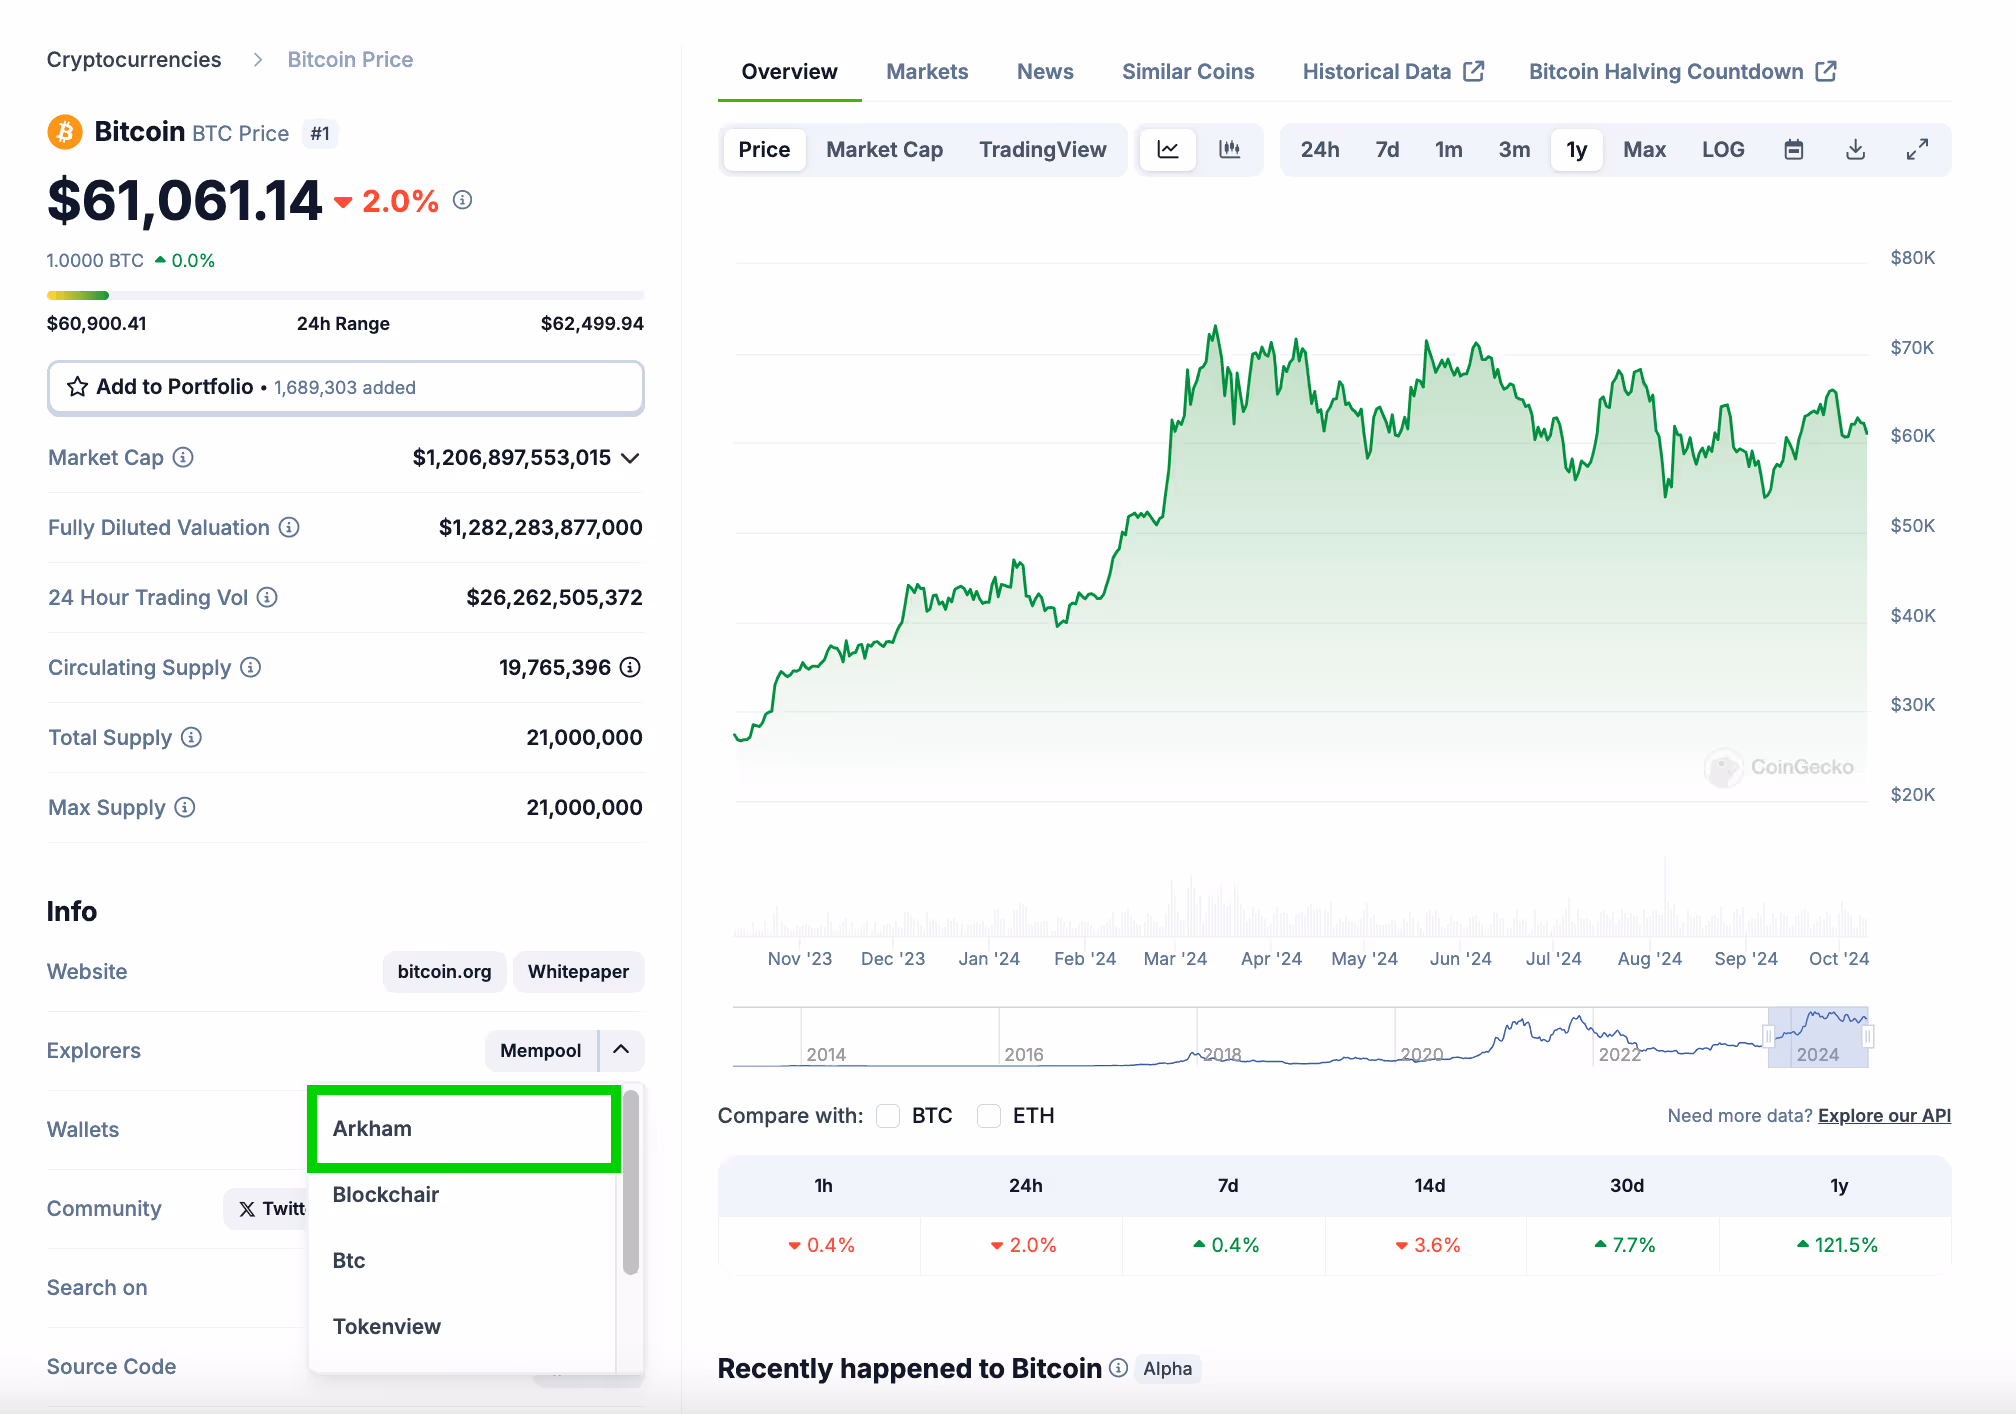Open the Whitepaper link
Viewport: 2016px width, 1414px height.
pyautogui.click(x=578, y=972)
